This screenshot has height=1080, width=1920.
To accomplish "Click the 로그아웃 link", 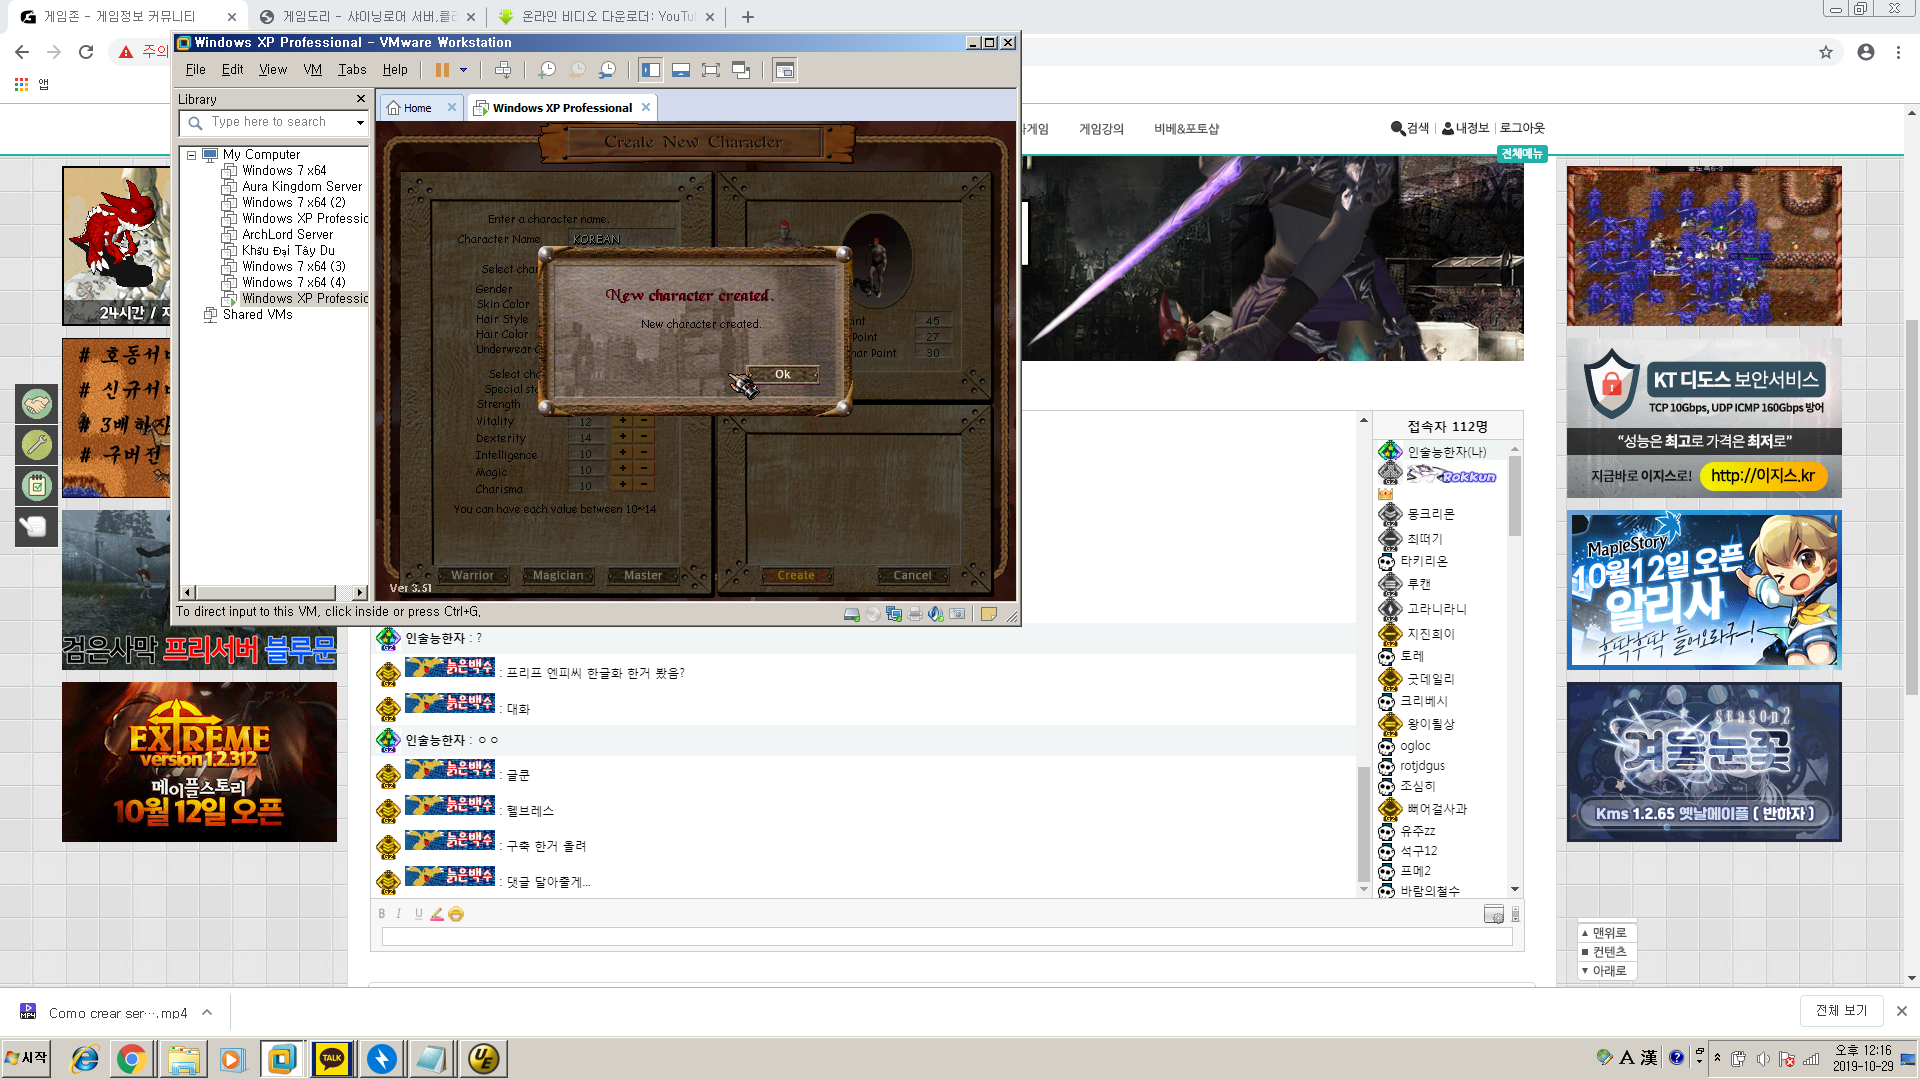I will (x=1522, y=128).
